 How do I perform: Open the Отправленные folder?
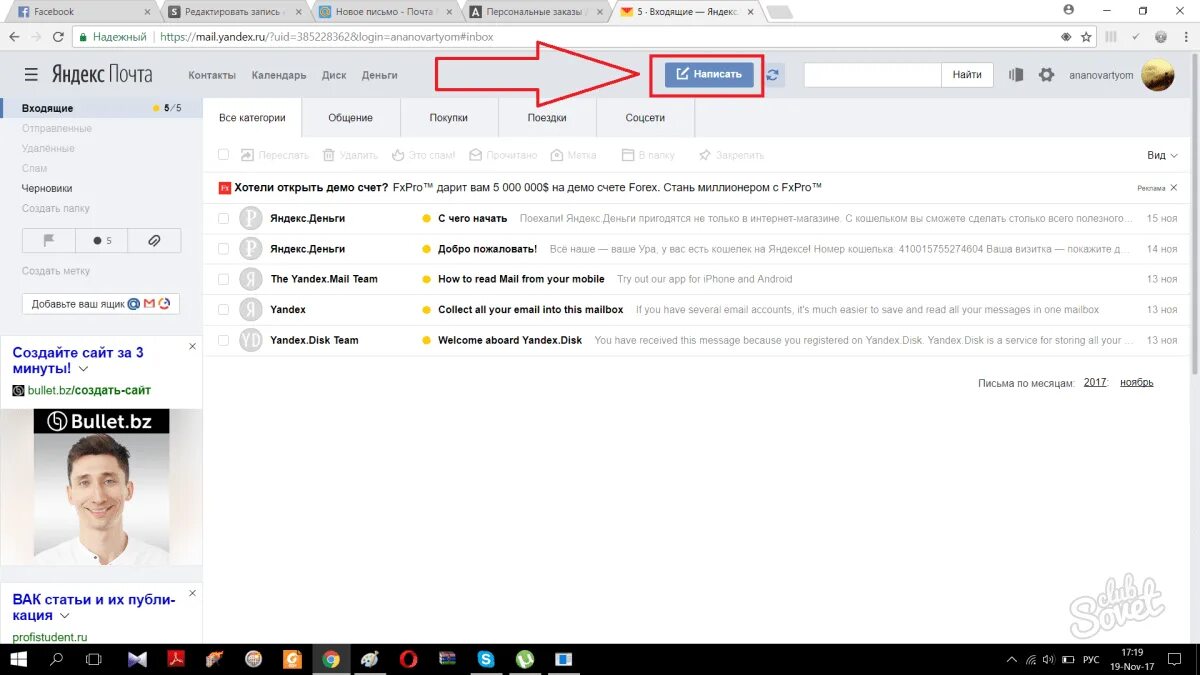tap(57, 128)
